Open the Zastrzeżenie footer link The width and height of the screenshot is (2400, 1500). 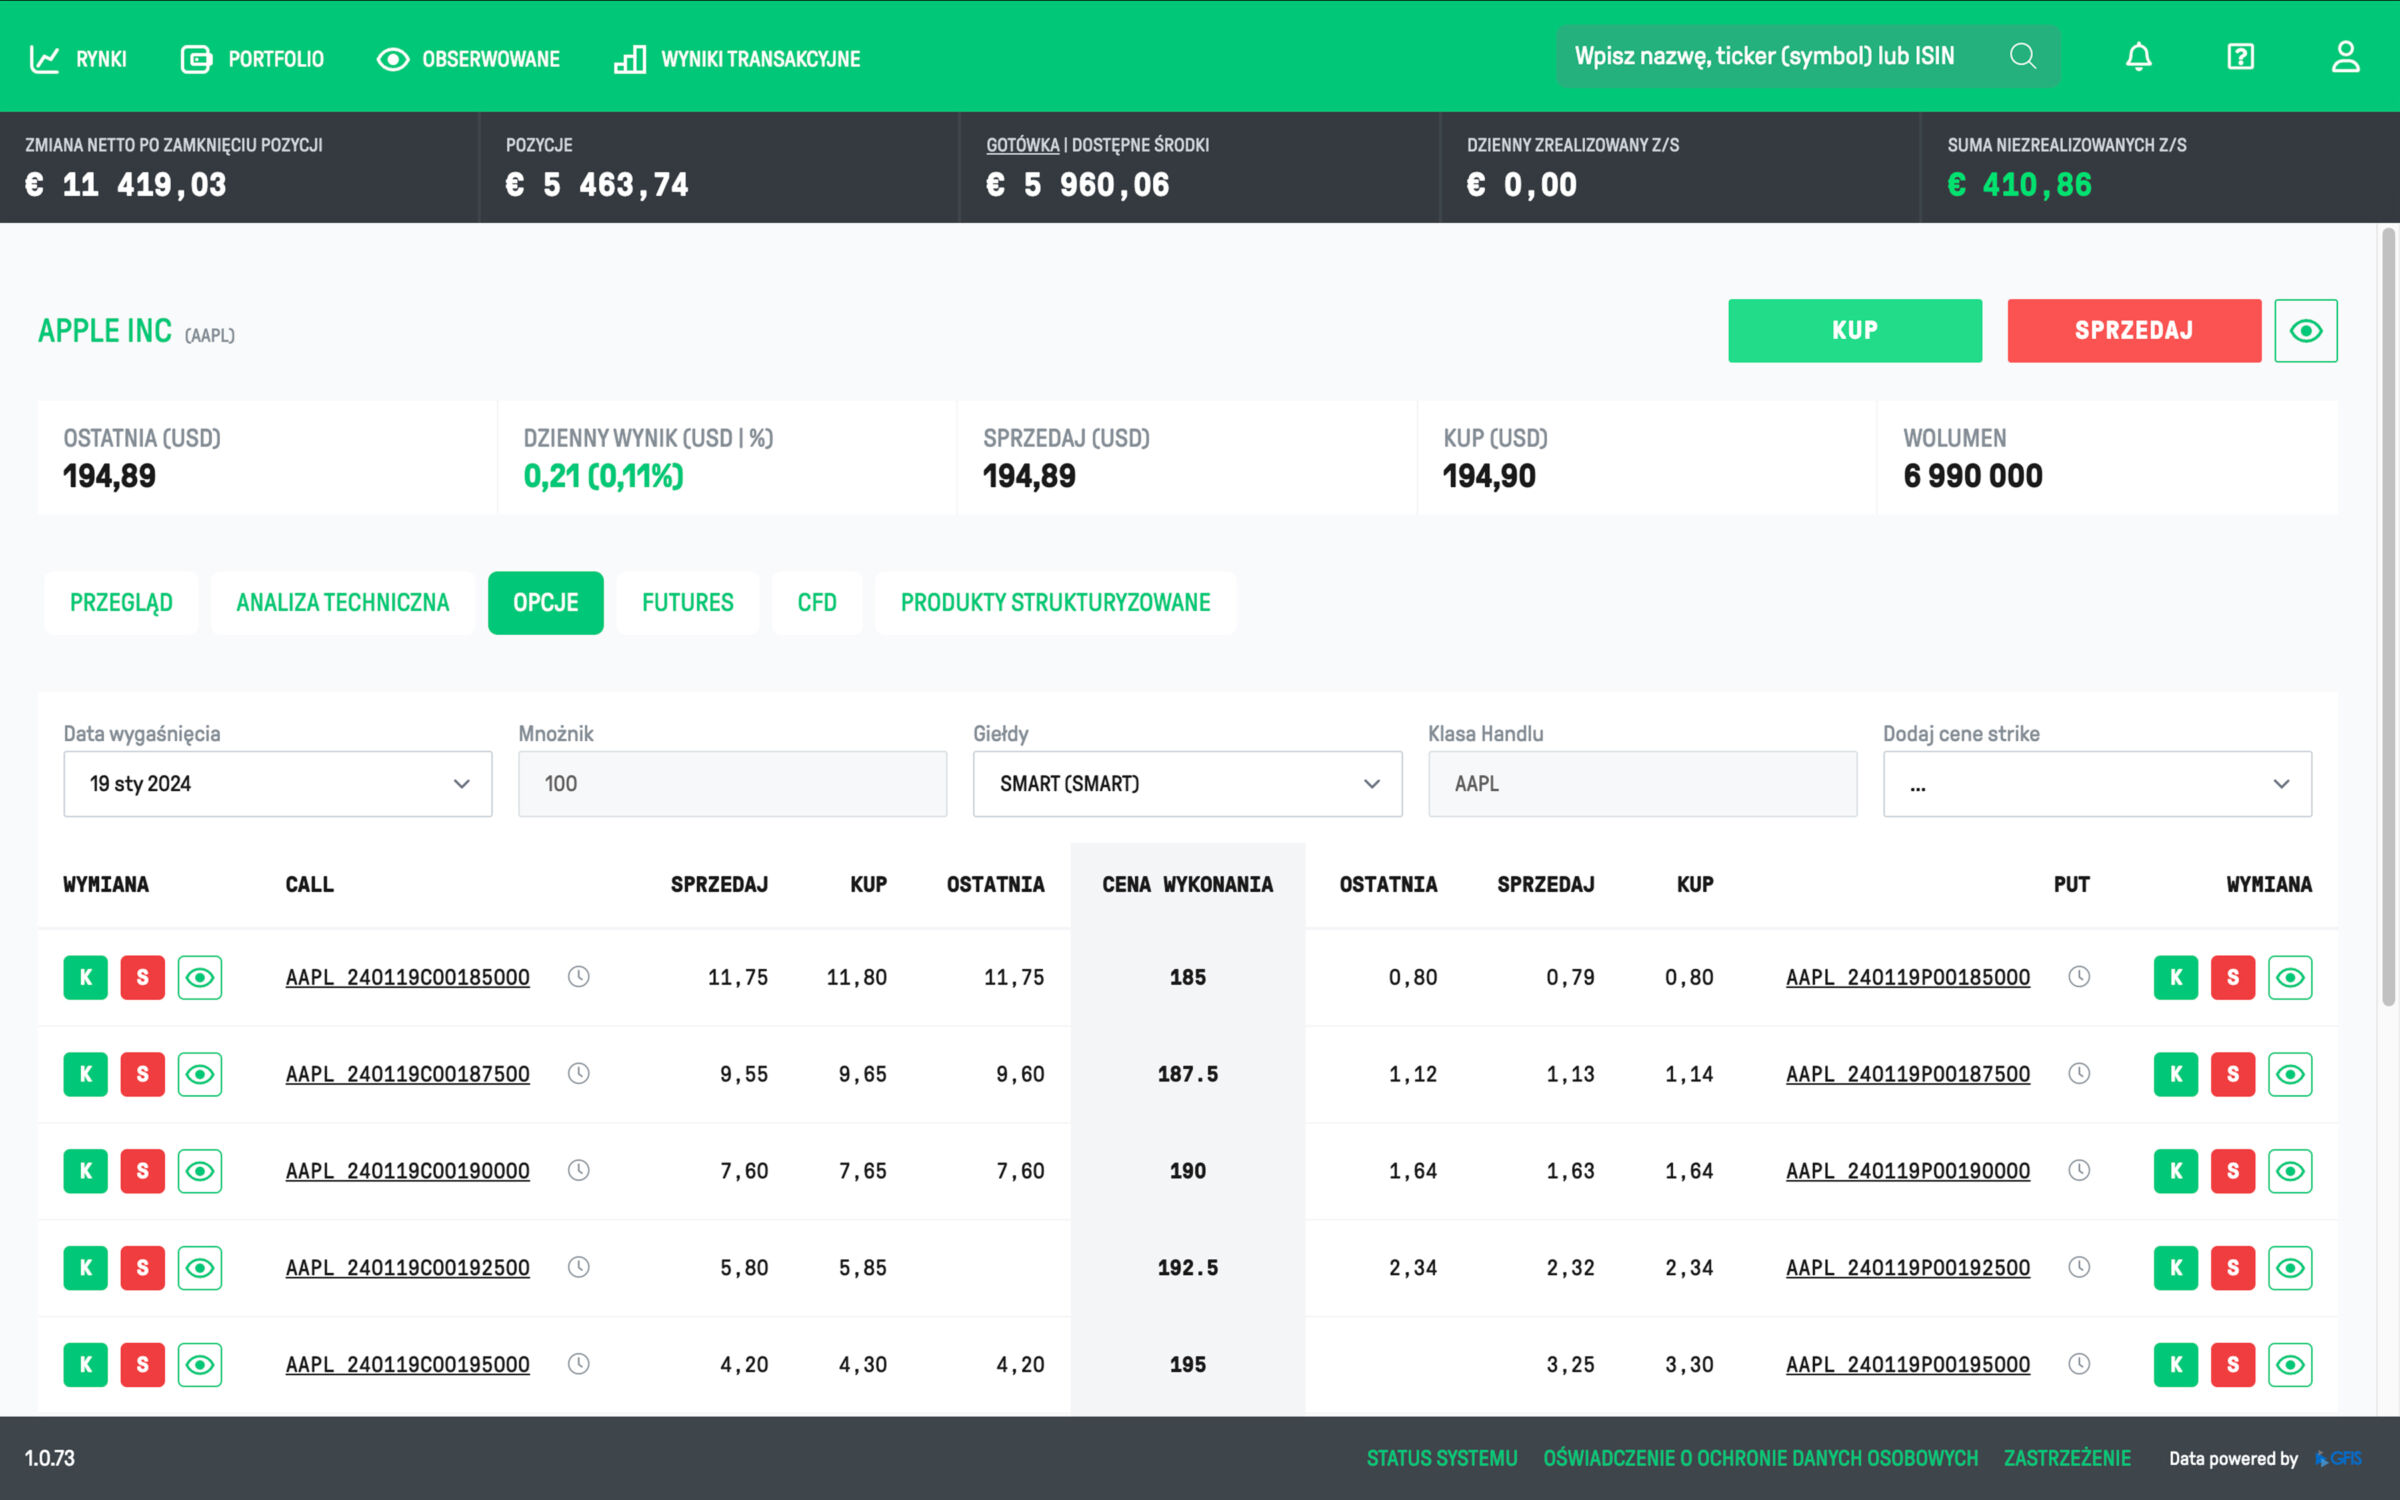click(2067, 1459)
